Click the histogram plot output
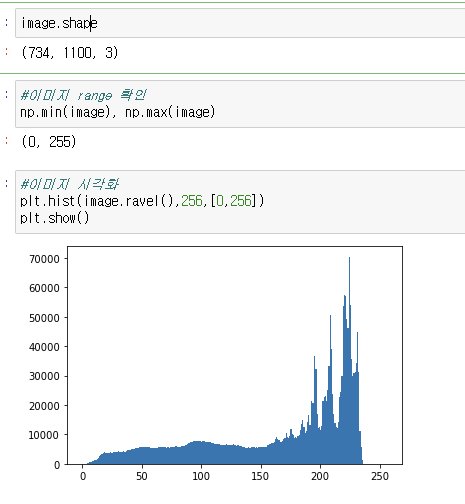465x504 pixels. [x=216, y=364]
